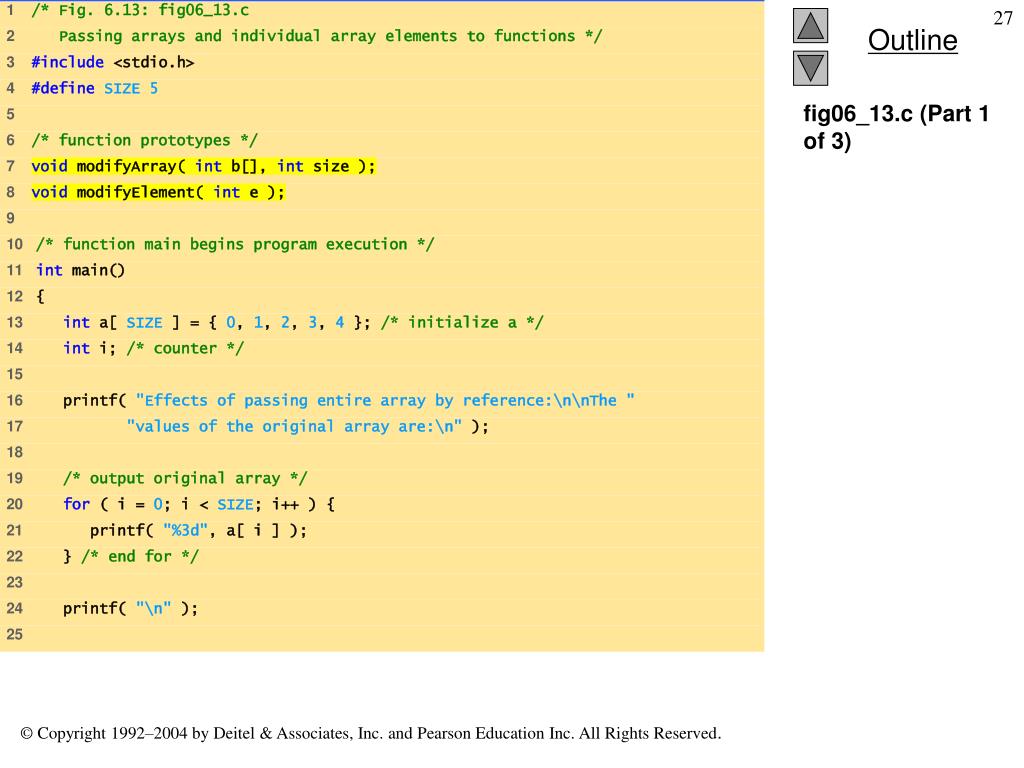The image size is (1024, 768).
Task: Click the printf( "\n" ) line
Action: tap(130, 608)
